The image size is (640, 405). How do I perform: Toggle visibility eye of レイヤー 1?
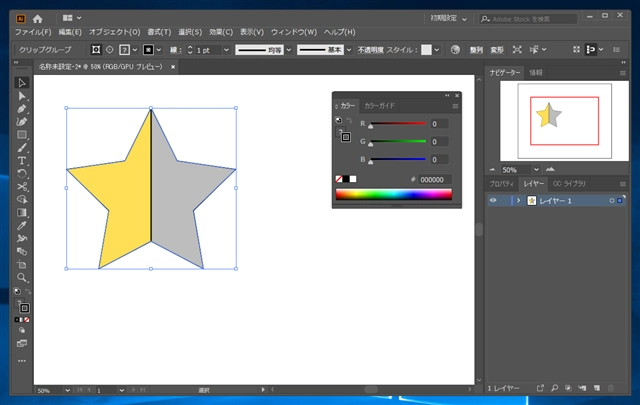click(x=493, y=200)
